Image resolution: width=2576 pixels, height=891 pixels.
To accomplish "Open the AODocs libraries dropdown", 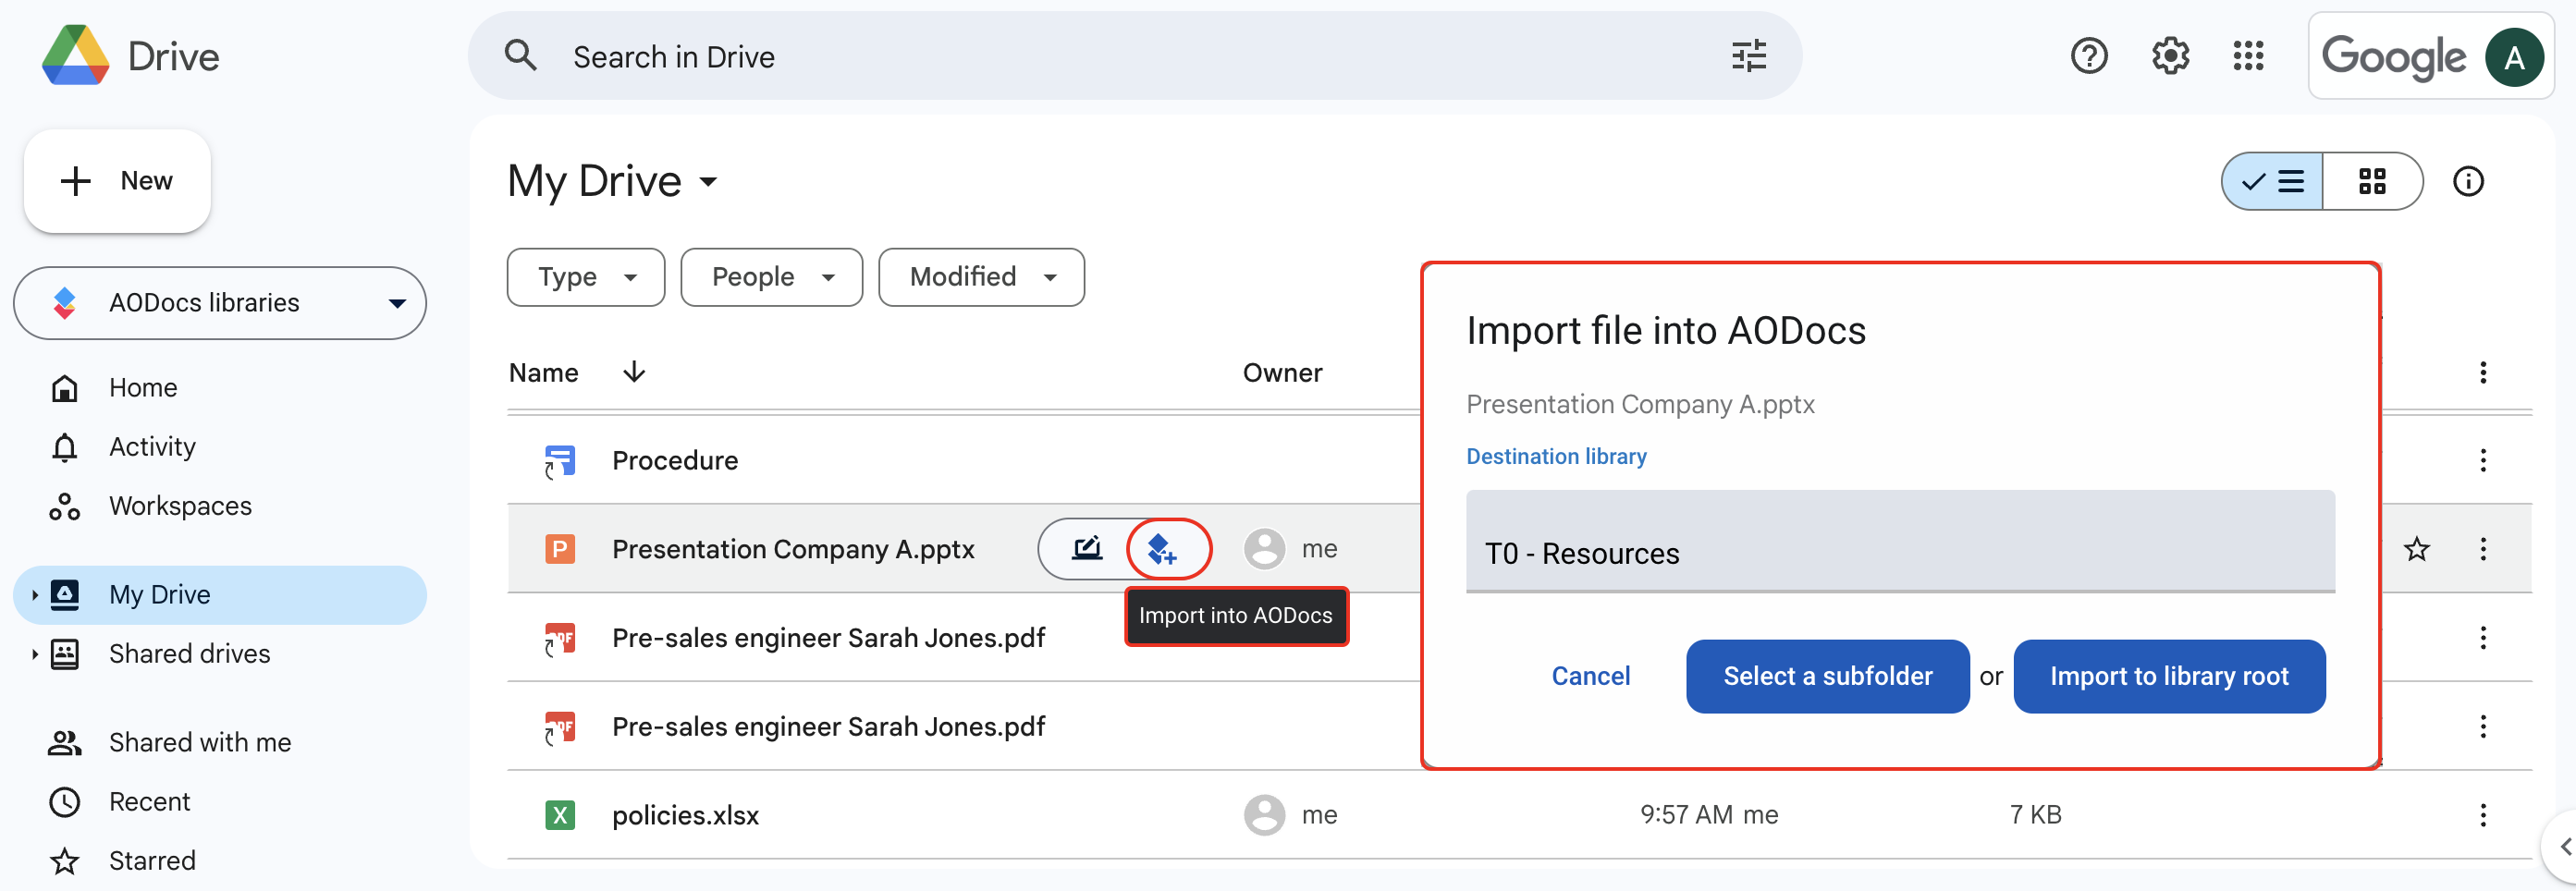I will coord(397,303).
